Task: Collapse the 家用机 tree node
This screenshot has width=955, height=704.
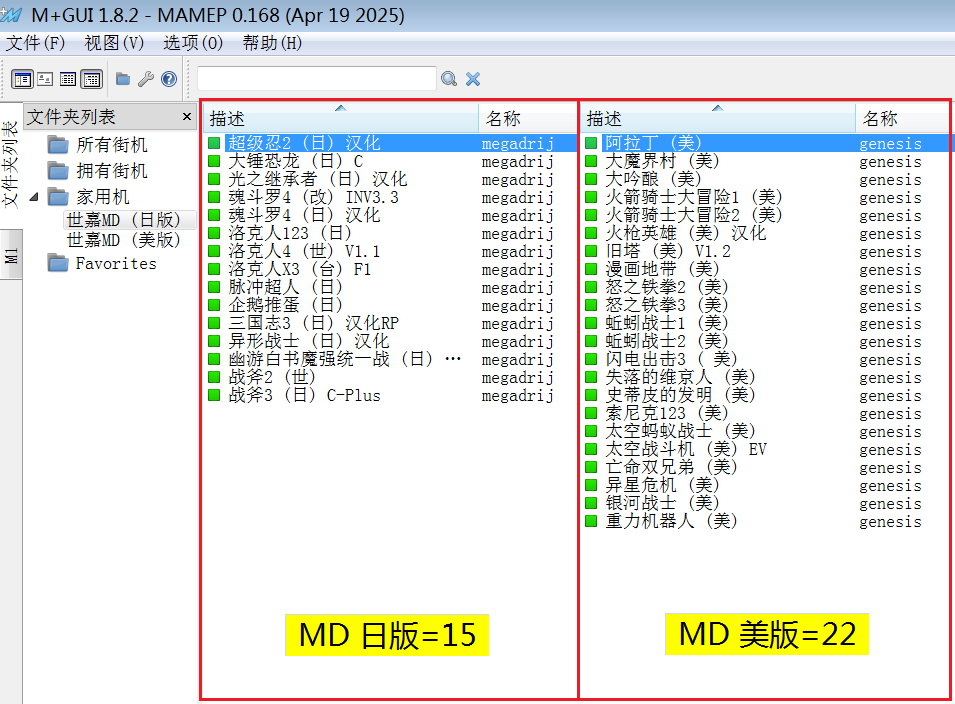Action: pos(34,197)
